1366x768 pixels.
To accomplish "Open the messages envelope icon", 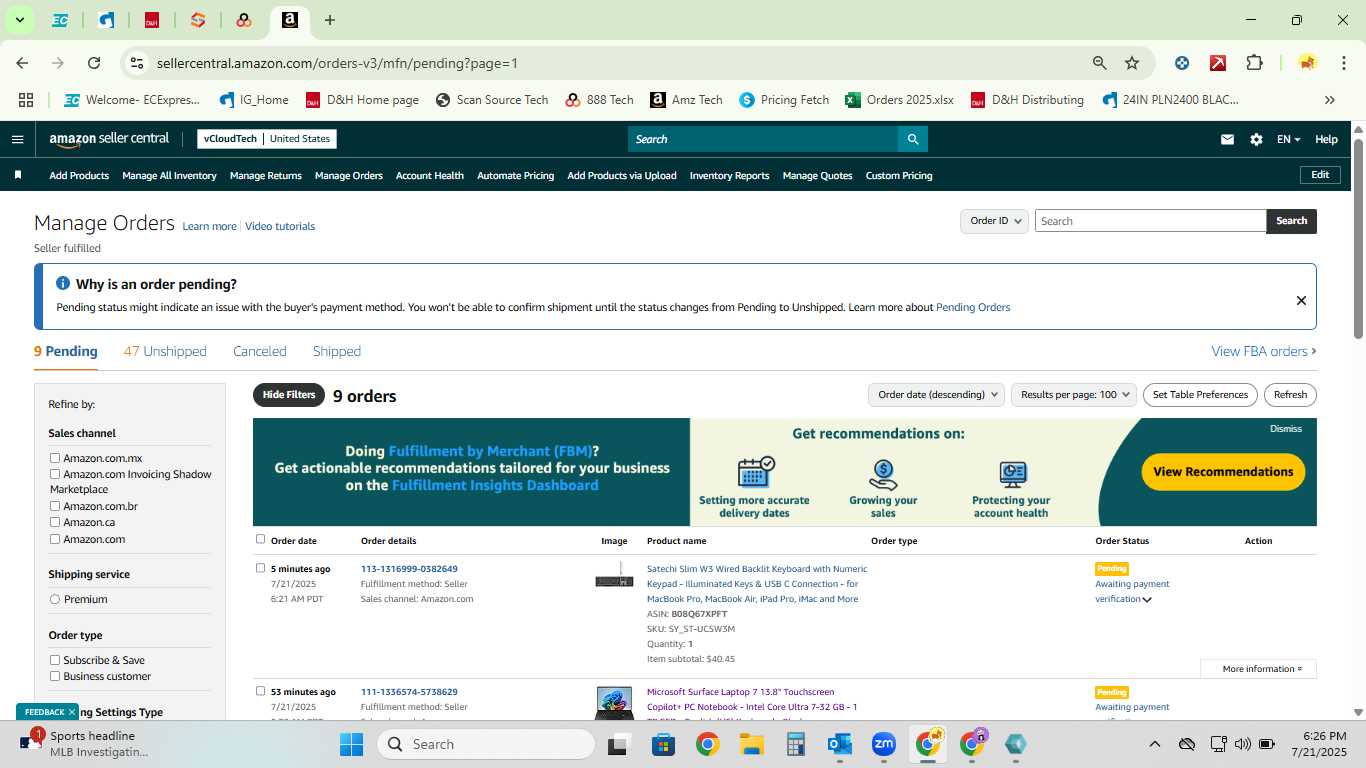I will click(x=1227, y=140).
